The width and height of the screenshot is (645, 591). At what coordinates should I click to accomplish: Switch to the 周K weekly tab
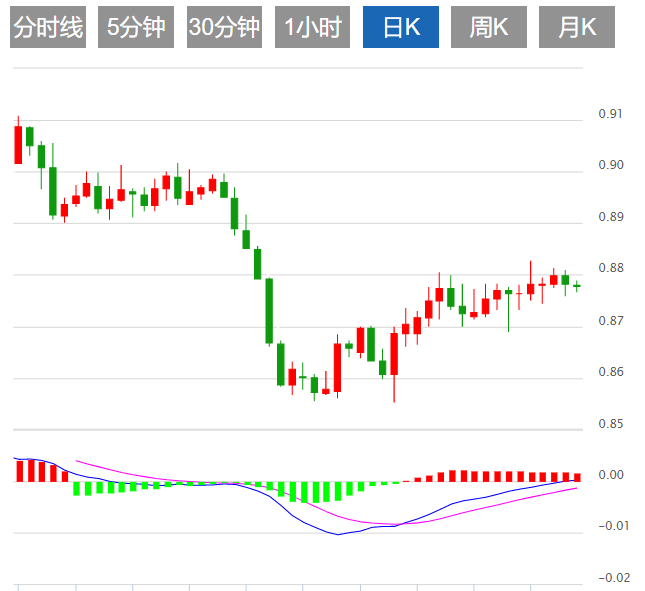pos(489,27)
